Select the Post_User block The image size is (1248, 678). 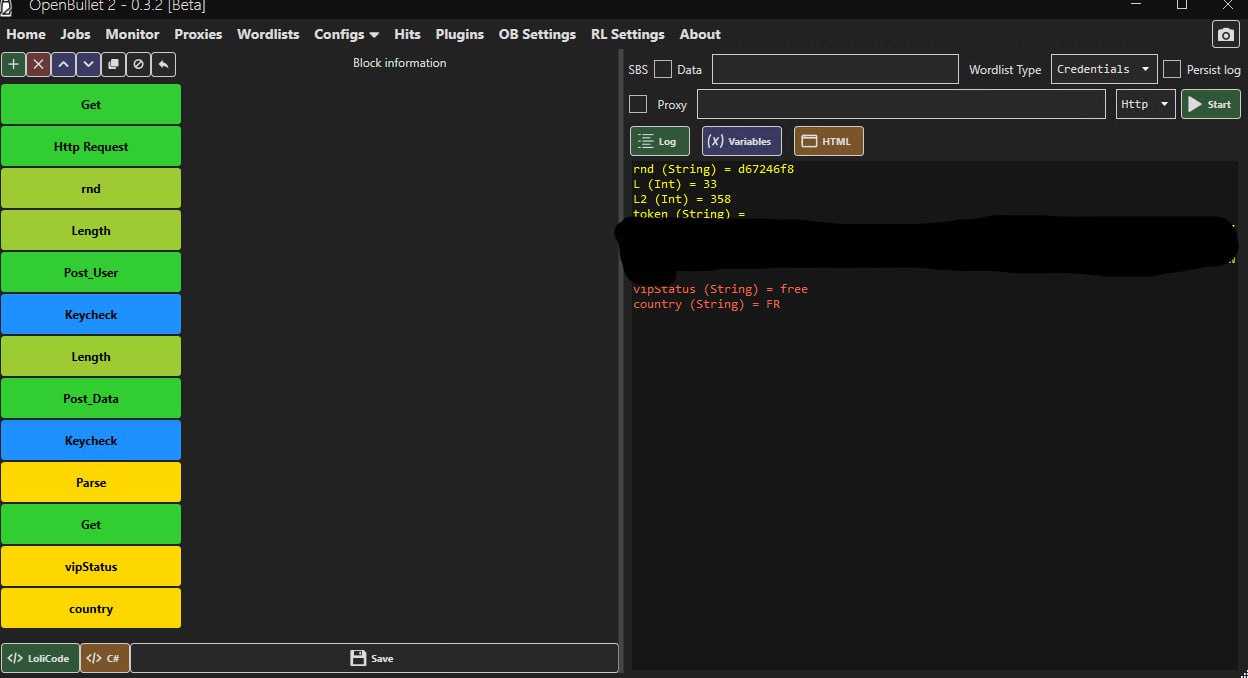tap(91, 272)
